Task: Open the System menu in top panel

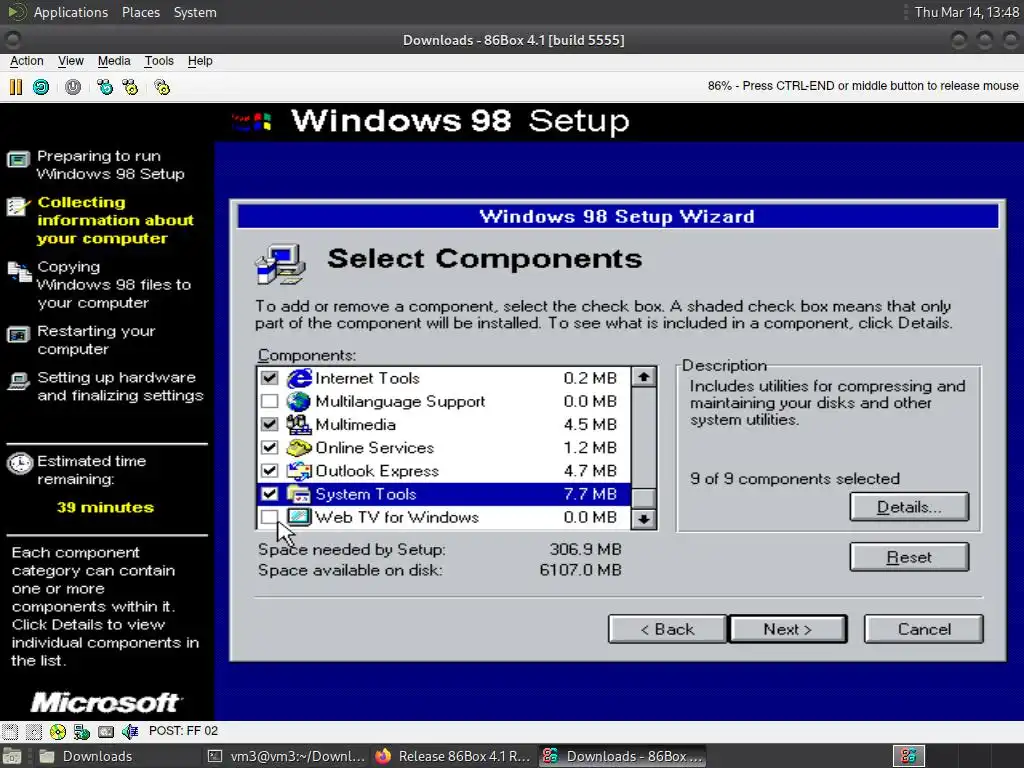Action: [x=195, y=12]
